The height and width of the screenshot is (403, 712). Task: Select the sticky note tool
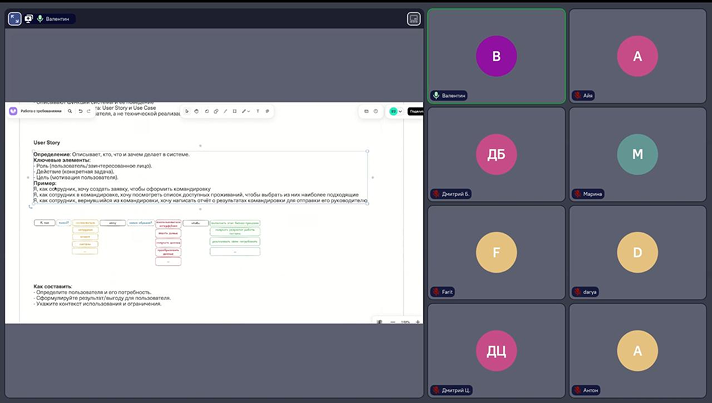pos(207,111)
